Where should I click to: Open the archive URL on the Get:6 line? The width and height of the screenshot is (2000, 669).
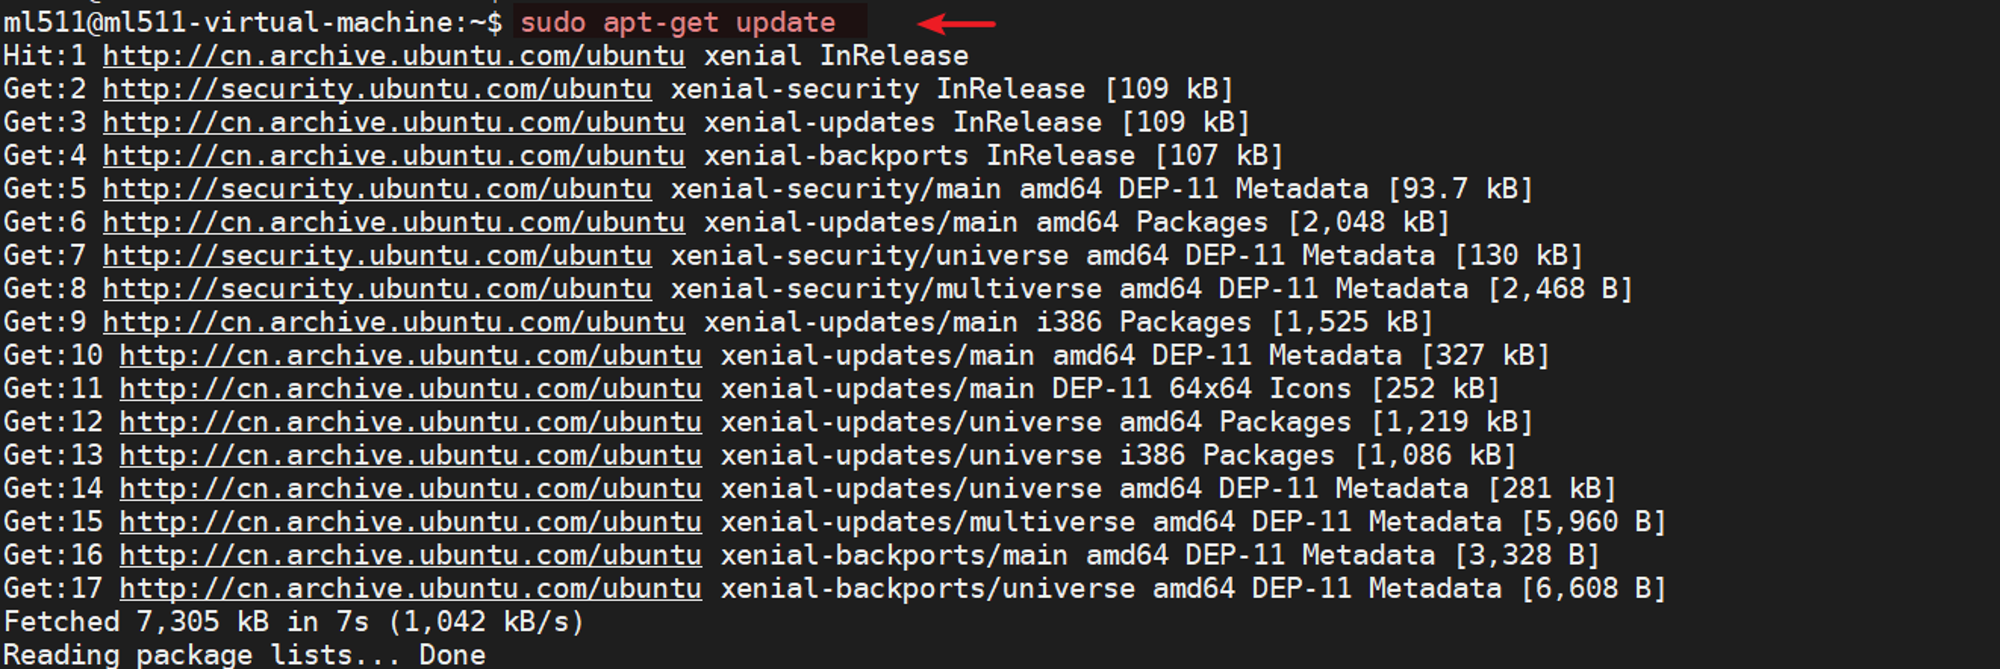pos(394,222)
